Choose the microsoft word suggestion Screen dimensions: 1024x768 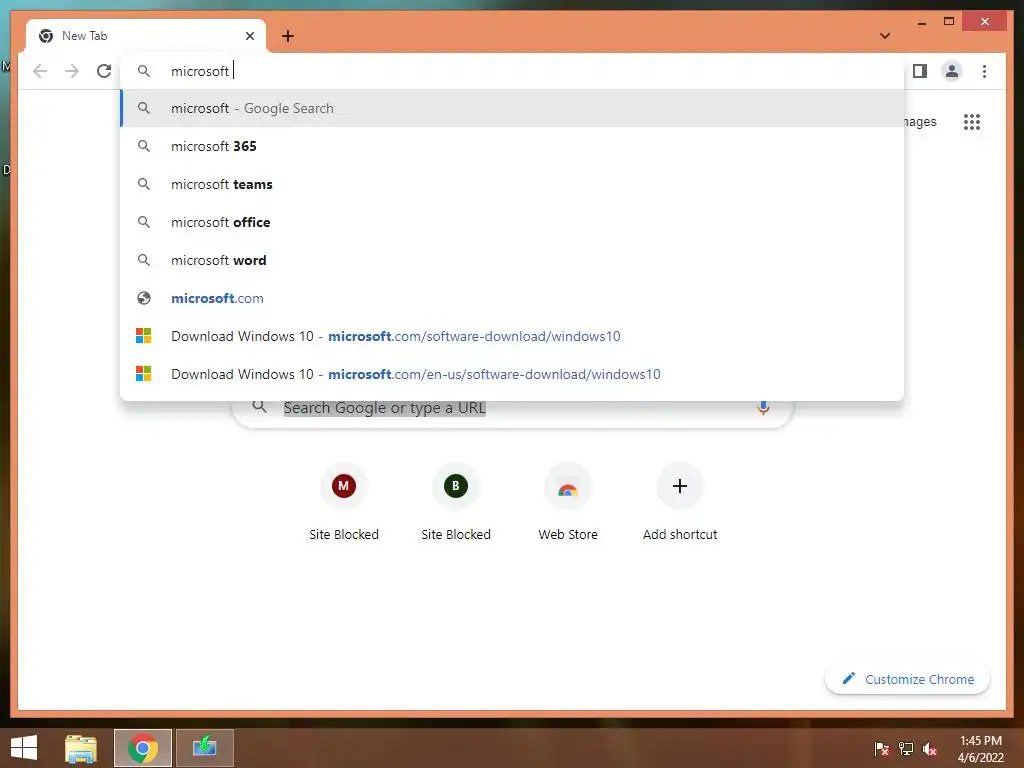[513, 260]
